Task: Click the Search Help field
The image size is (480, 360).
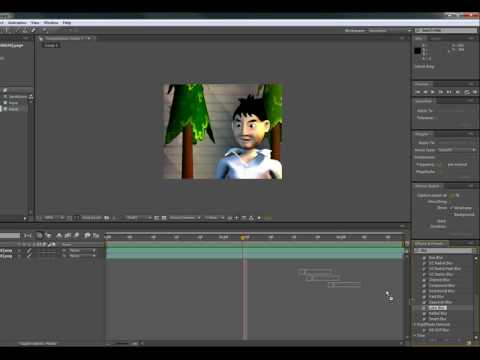Action: pos(447,30)
